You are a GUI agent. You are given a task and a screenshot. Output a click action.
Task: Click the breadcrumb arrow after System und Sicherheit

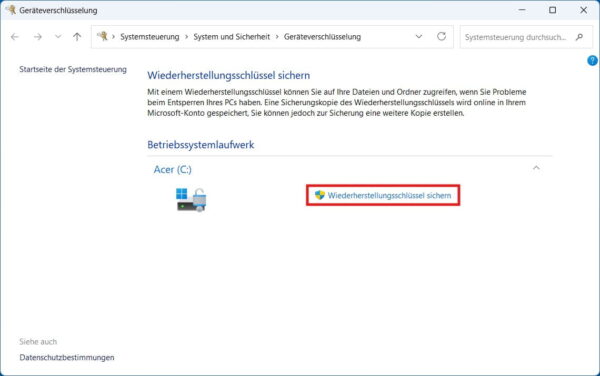pos(277,37)
